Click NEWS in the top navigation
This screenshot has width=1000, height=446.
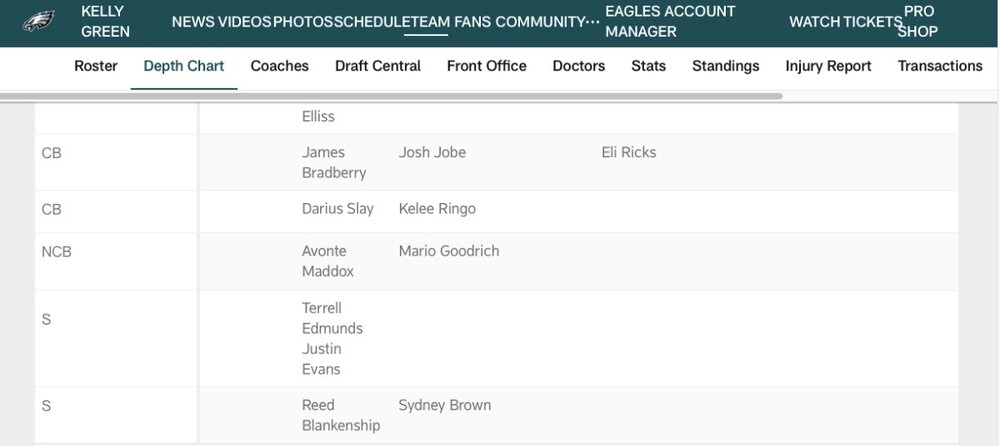pyautogui.click(x=192, y=22)
